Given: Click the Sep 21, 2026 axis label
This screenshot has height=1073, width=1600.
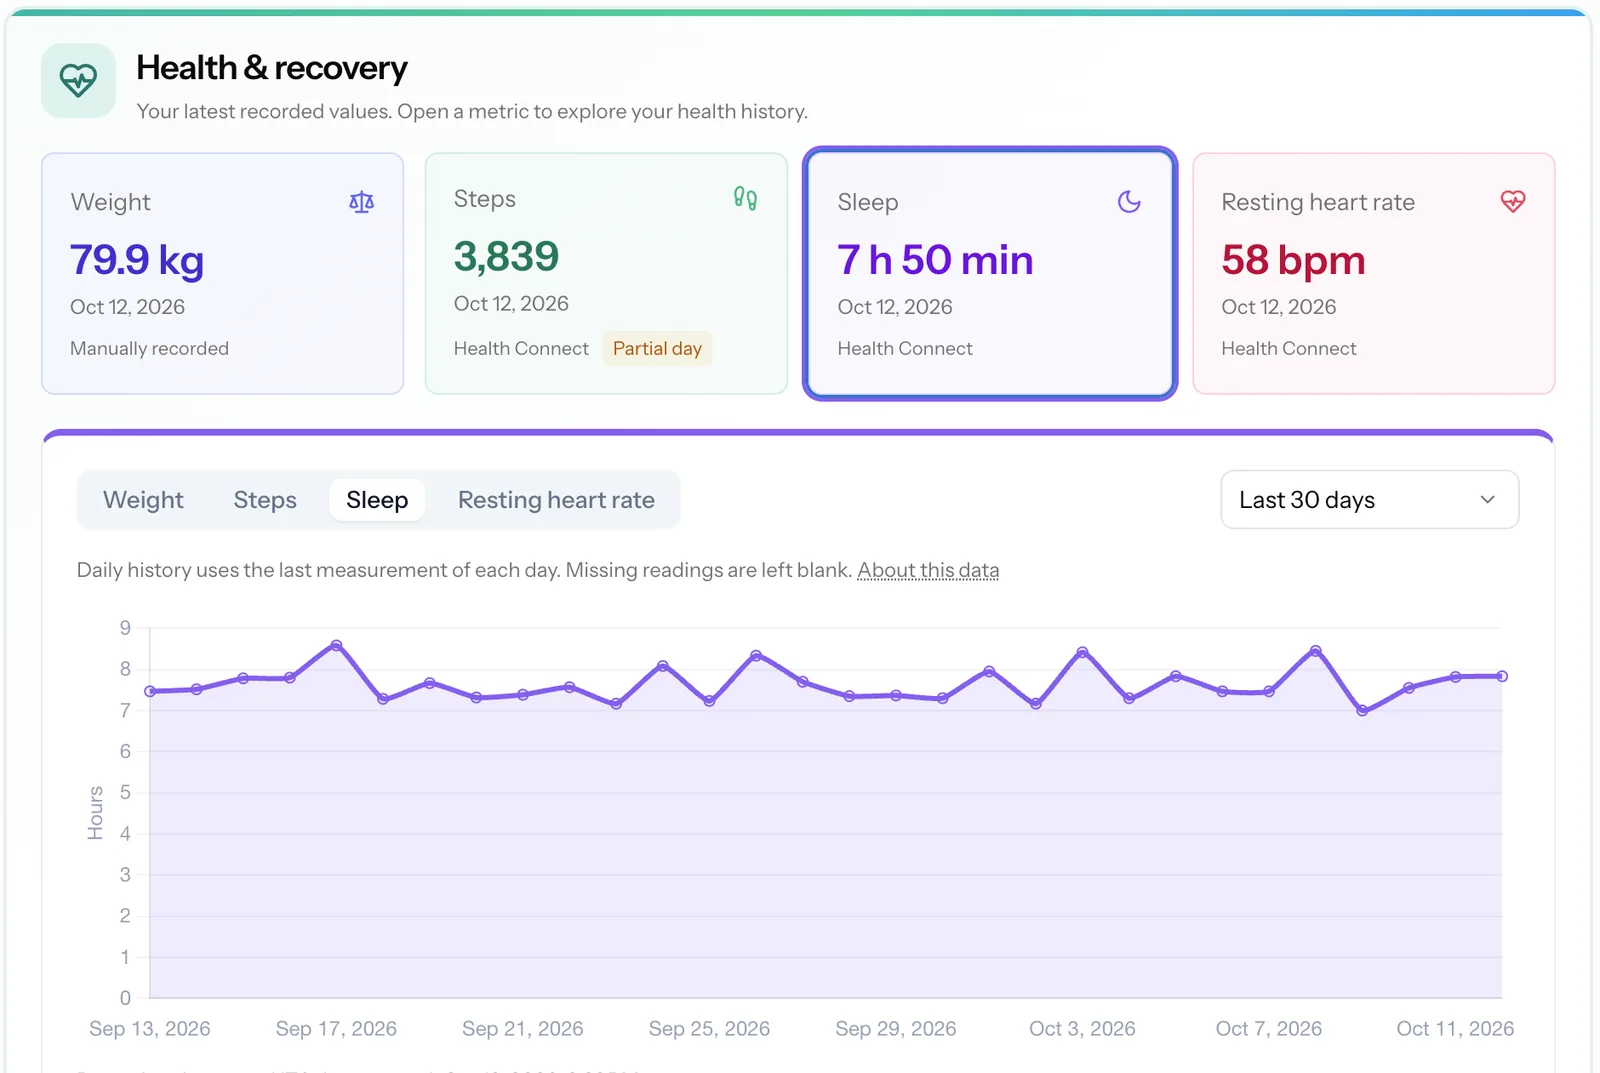Looking at the screenshot, I should [523, 1029].
